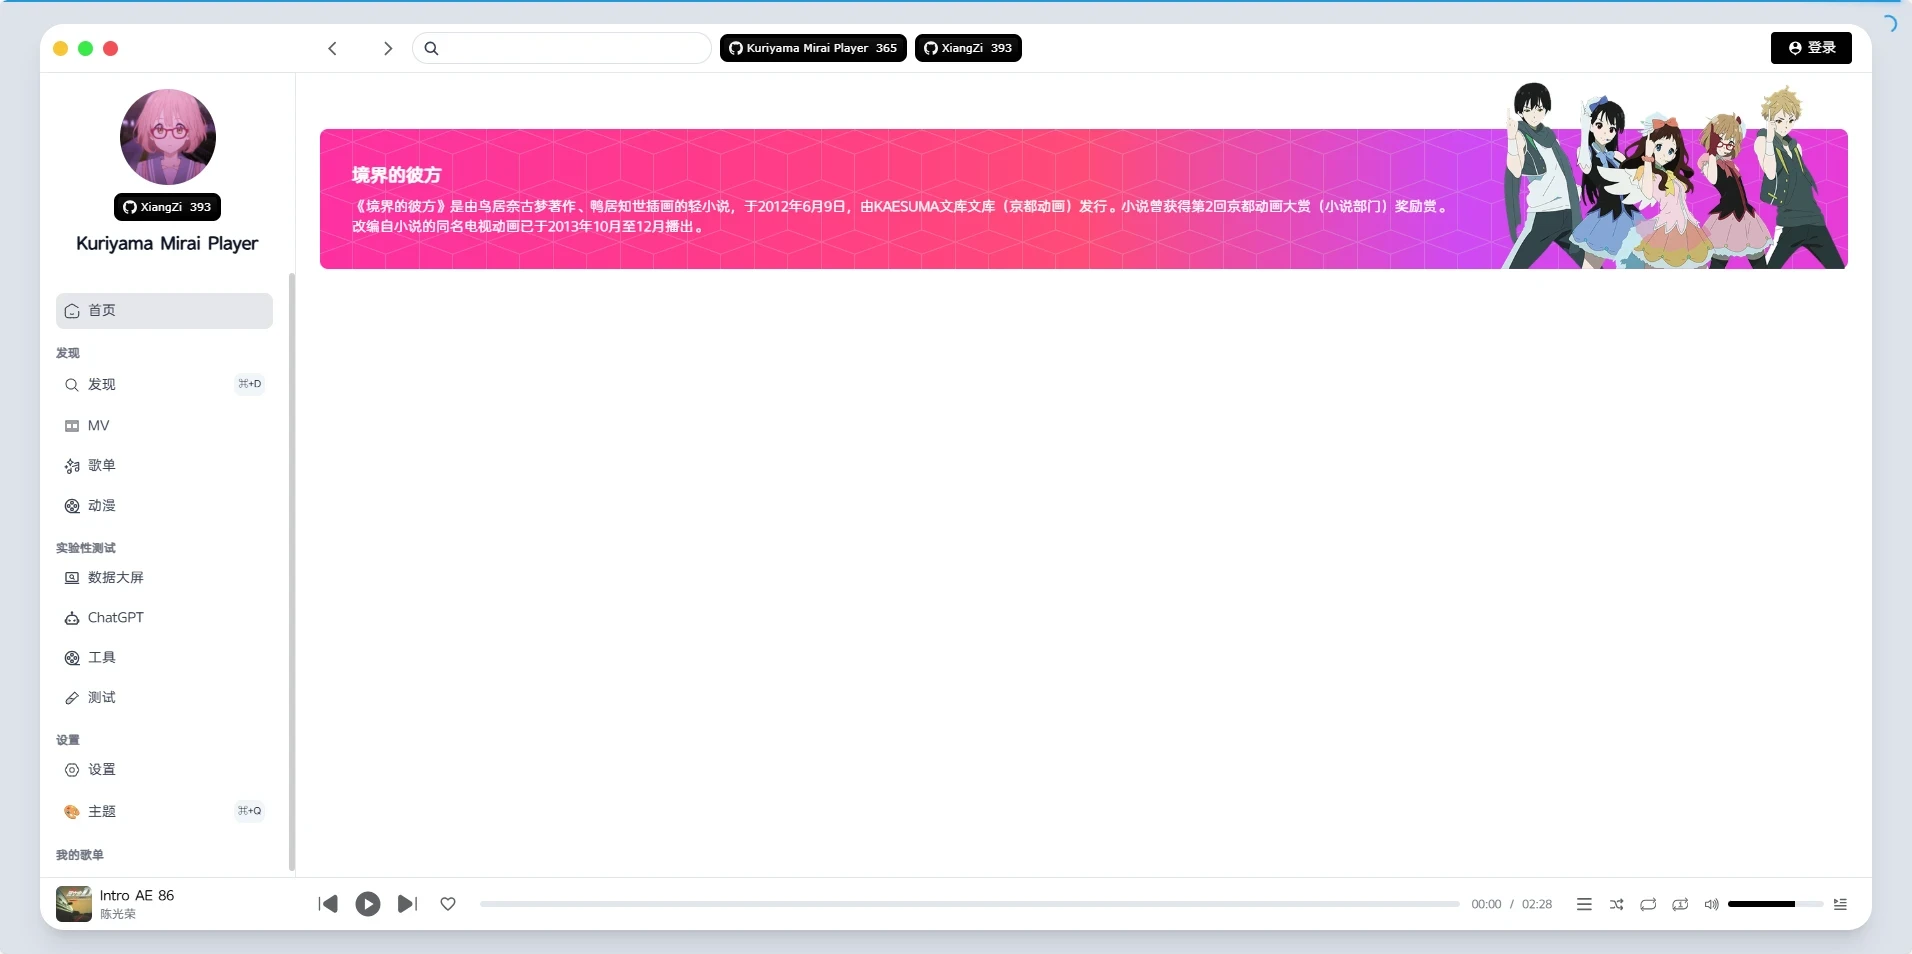Open ChatGPT in the sidebar
Image resolution: width=1912 pixels, height=954 pixels.
click(164, 618)
